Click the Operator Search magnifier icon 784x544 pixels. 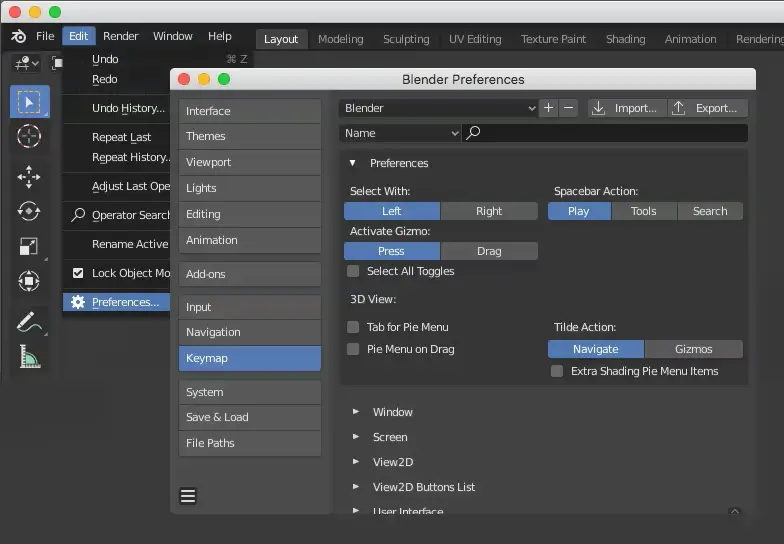pos(78,214)
